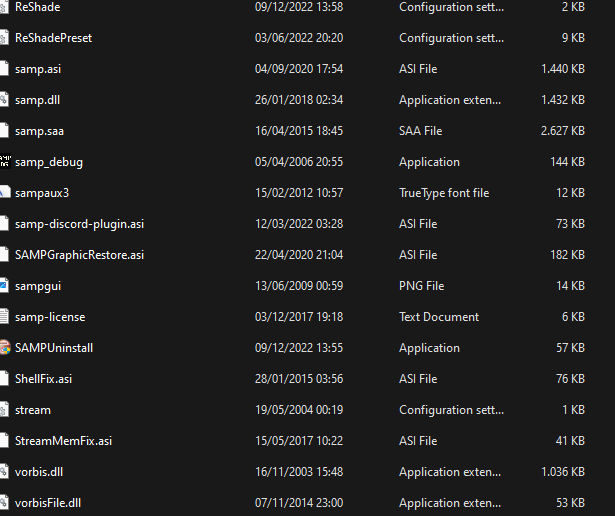Select the ReShade file name
Screen dimensions: 615x516
pyautogui.click(x=38, y=7)
